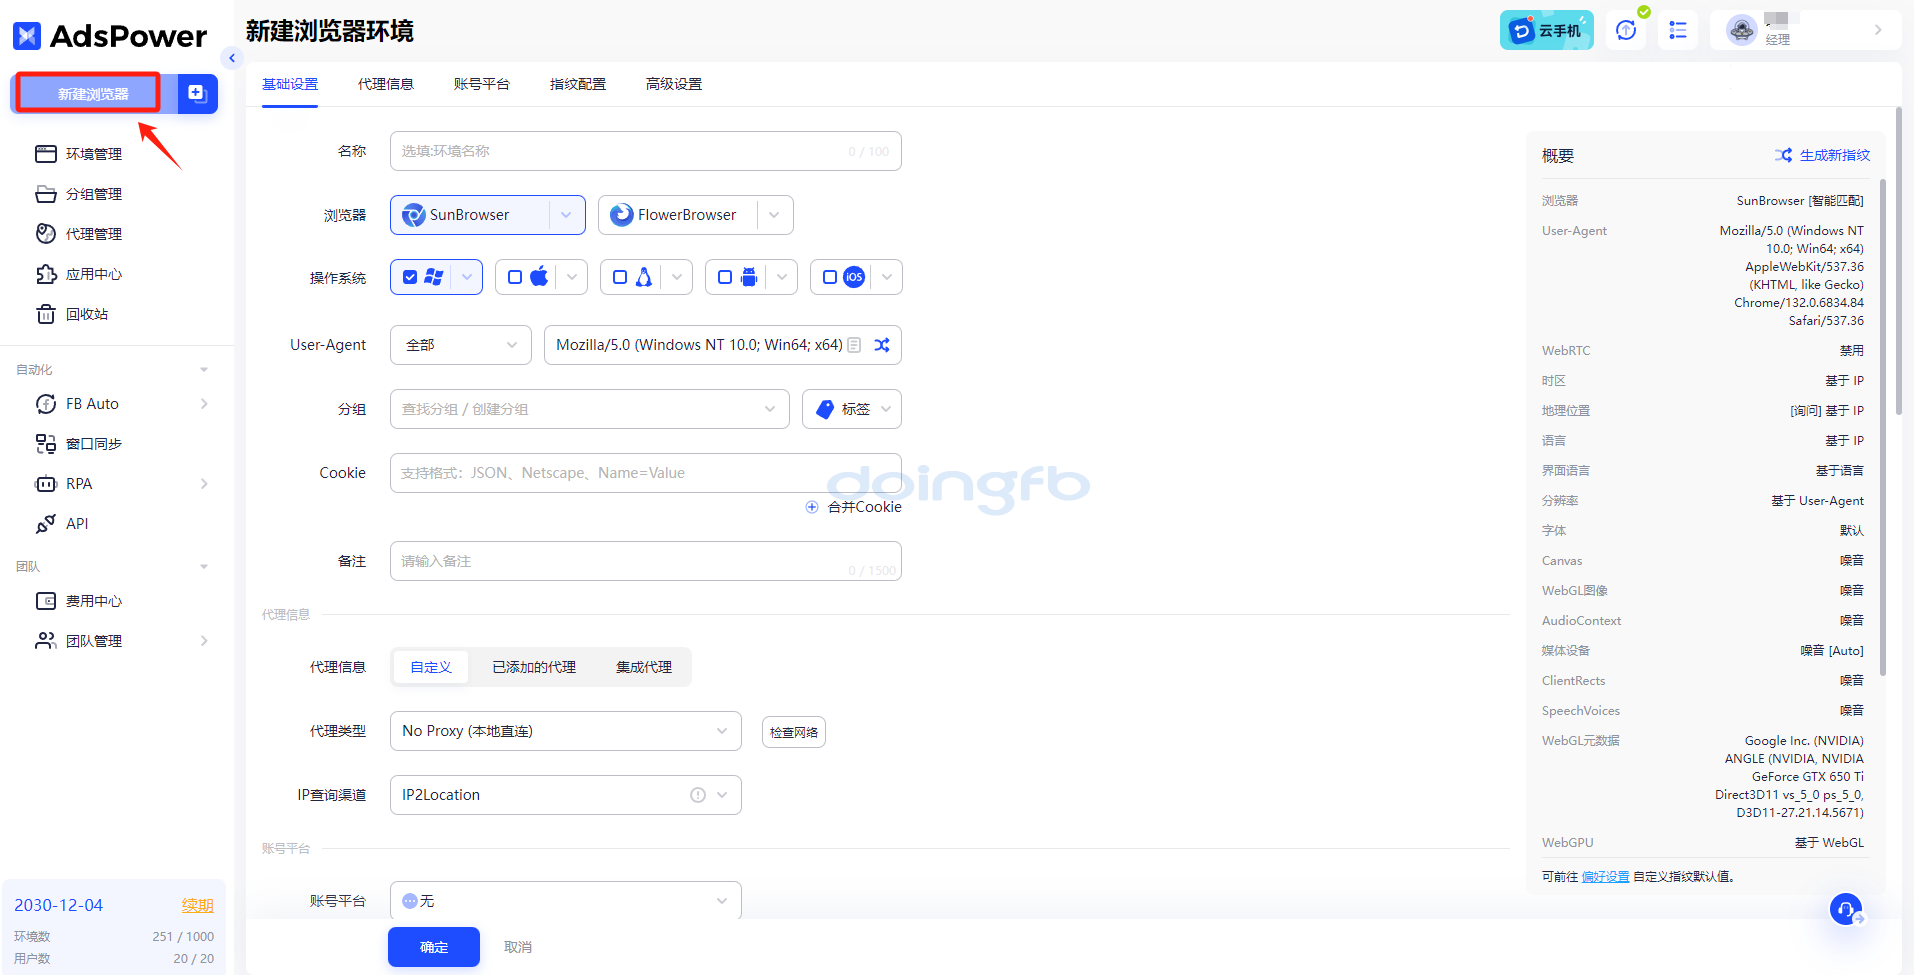Click the update status icon with green check
This screenshot has width=1914, height=975.
tap(1627, 30)
